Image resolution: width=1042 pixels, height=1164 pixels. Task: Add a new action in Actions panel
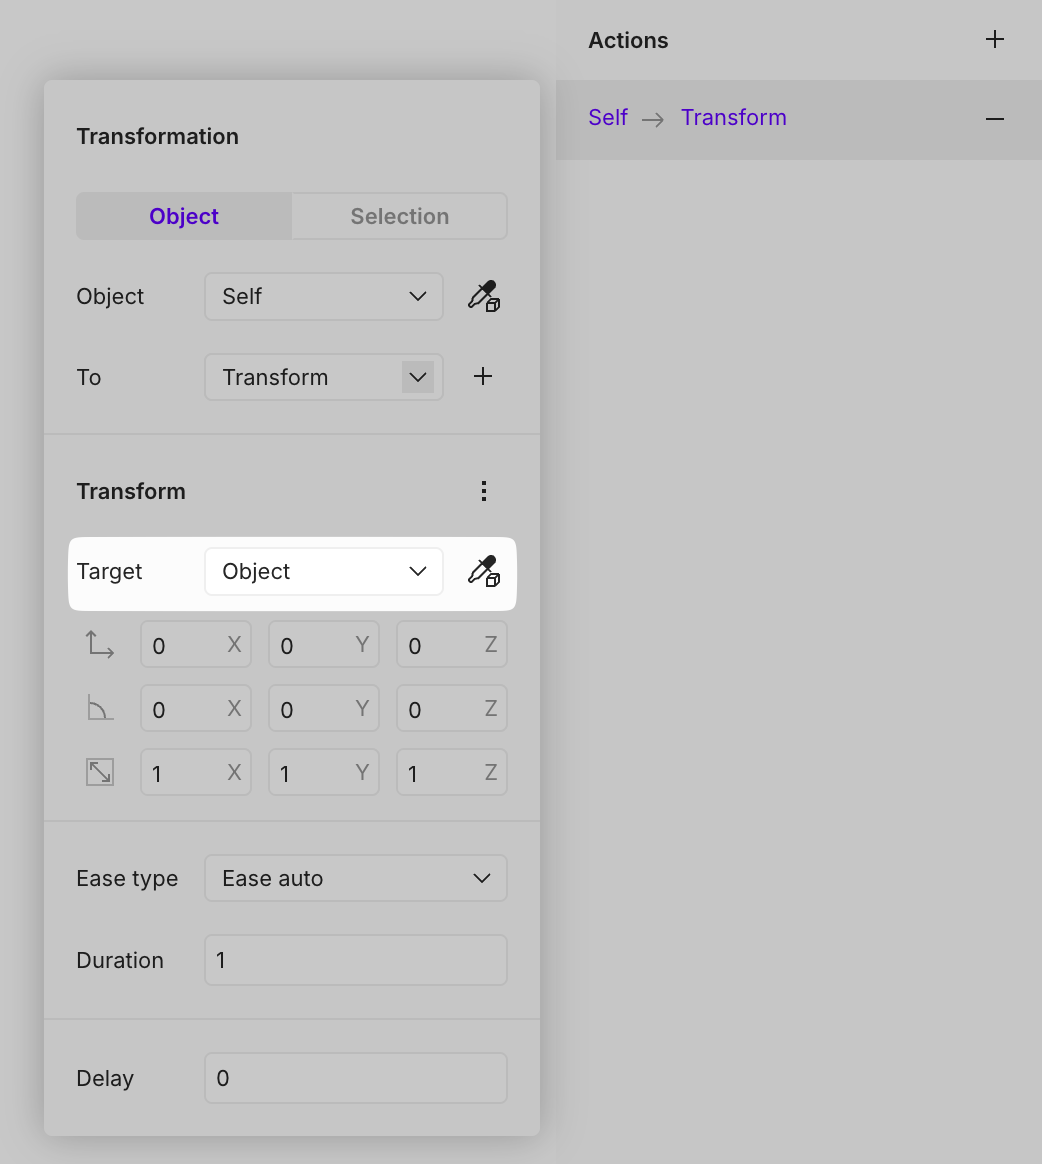coord(994,40)
